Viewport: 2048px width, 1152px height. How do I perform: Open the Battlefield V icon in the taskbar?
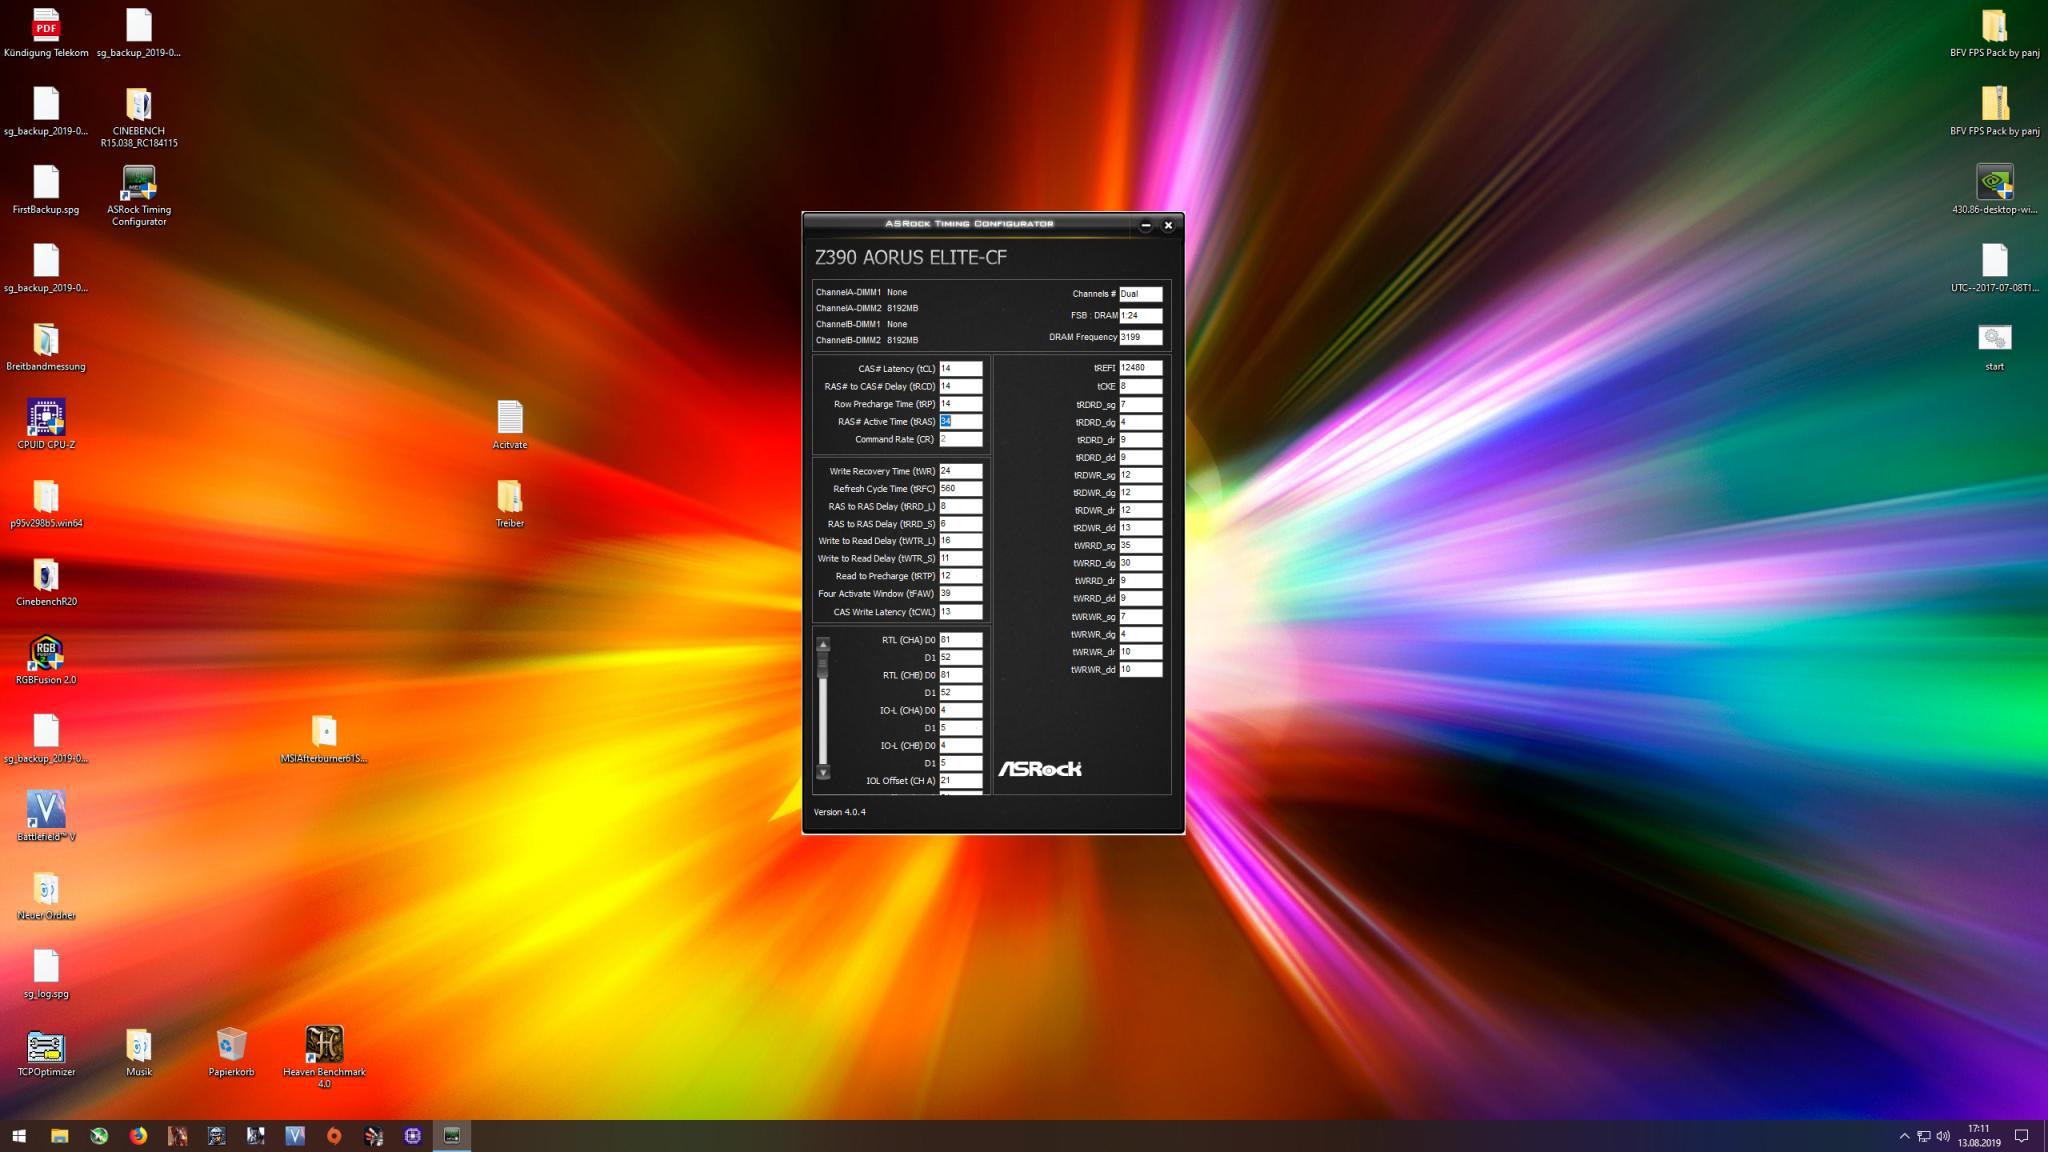(x=295, y=1136)
